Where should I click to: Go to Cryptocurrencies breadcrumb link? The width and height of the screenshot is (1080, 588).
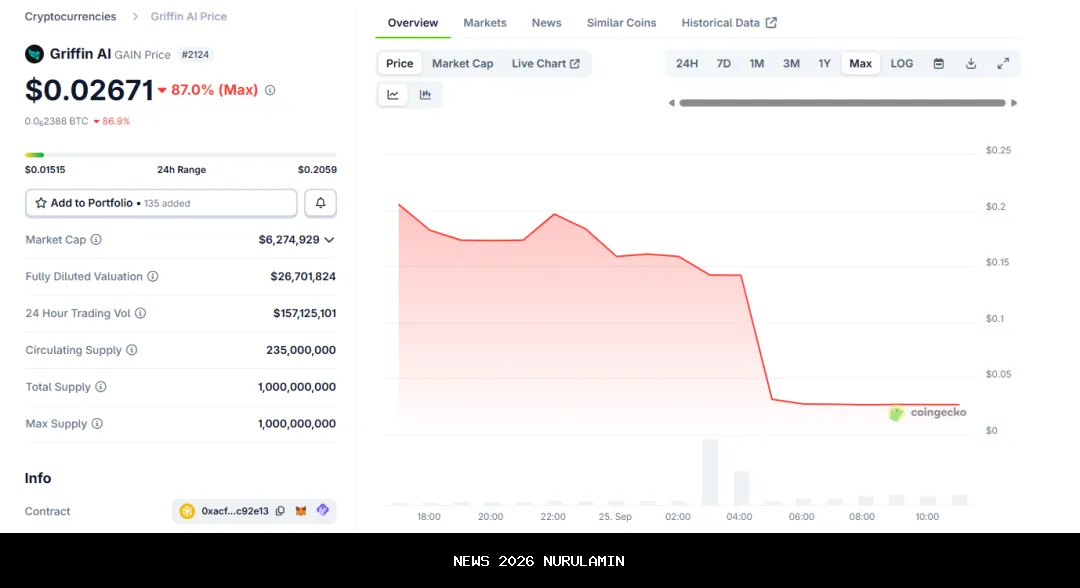pyautogui.click(x=70, y=17)
